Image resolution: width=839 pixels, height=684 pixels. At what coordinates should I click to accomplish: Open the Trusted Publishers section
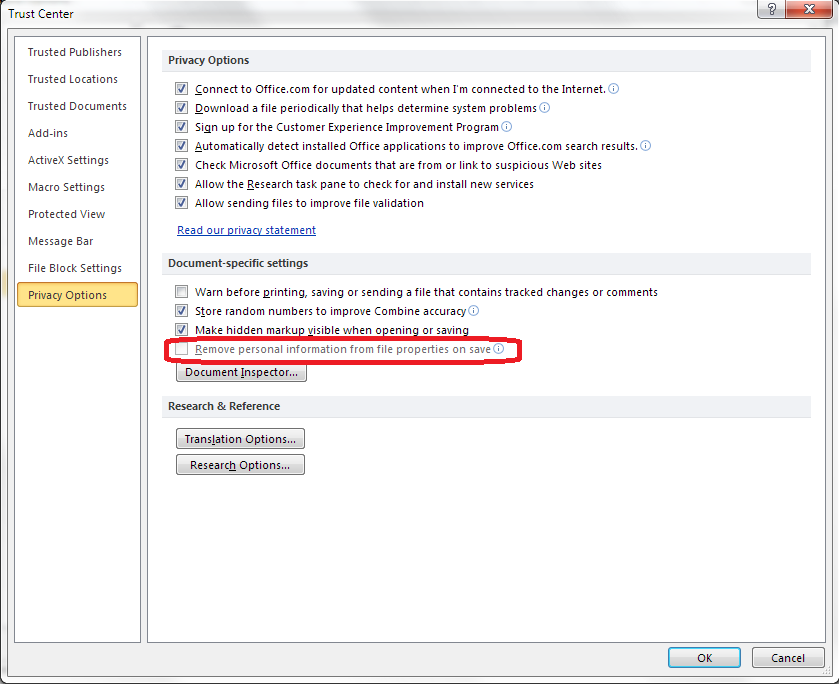[75, 52]
